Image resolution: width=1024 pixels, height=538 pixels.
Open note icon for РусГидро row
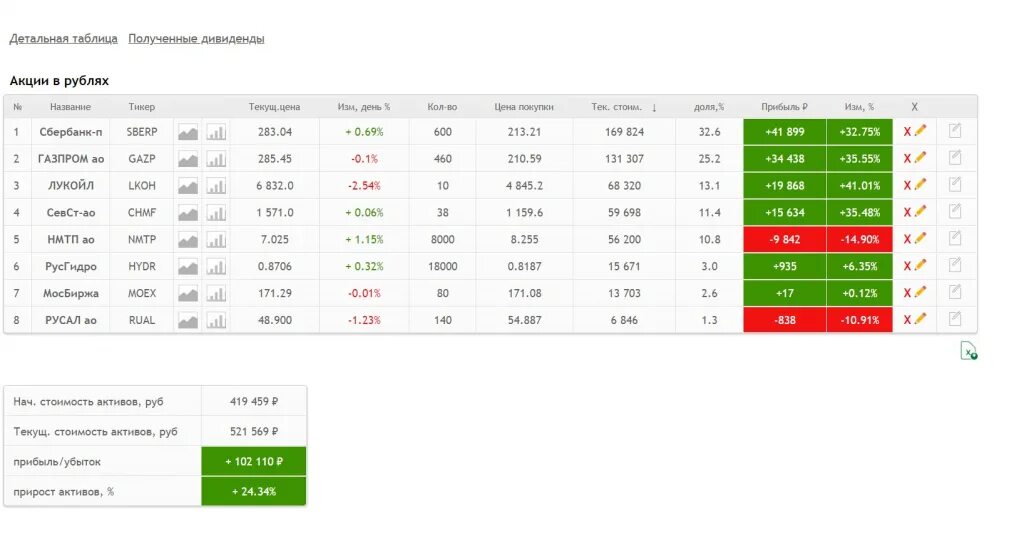point(955,265)
